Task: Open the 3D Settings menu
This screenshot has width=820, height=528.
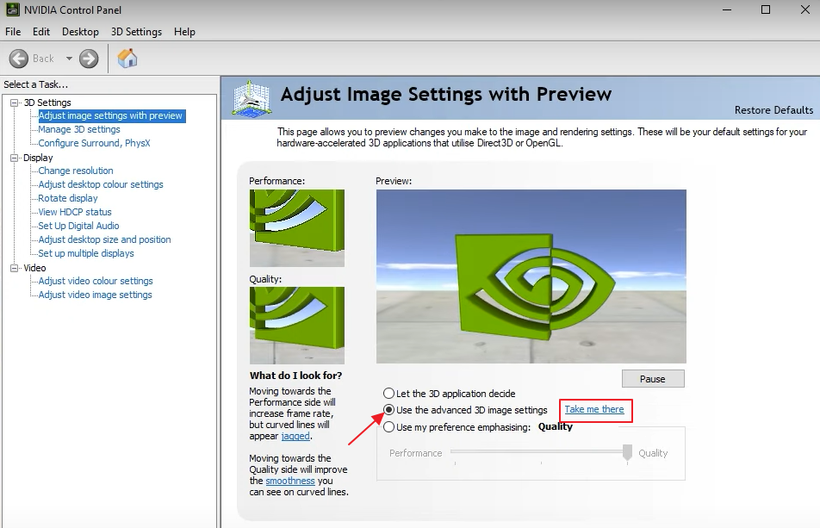Action: click(x=136, y=32)
